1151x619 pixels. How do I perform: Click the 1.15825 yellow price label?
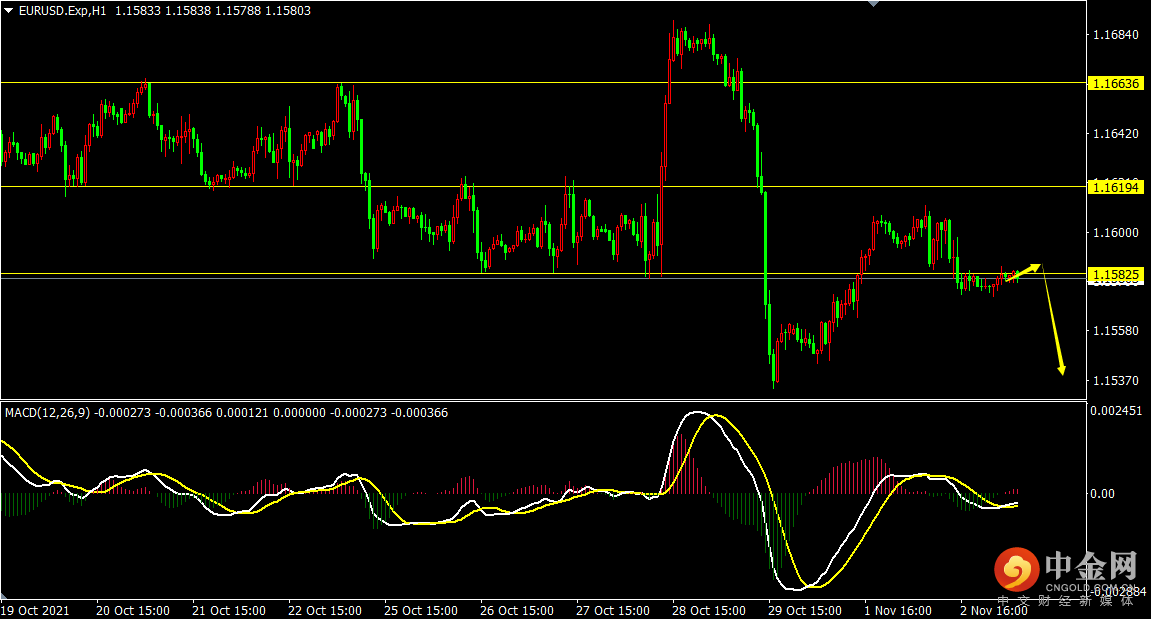coord(1116,275)
